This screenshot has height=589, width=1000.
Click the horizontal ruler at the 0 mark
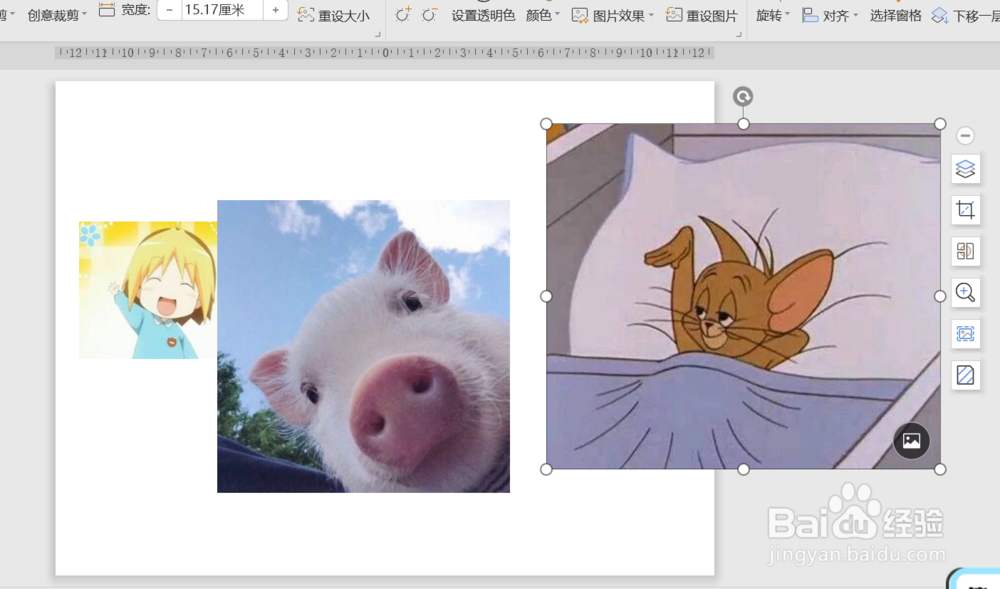click(385, 53)
